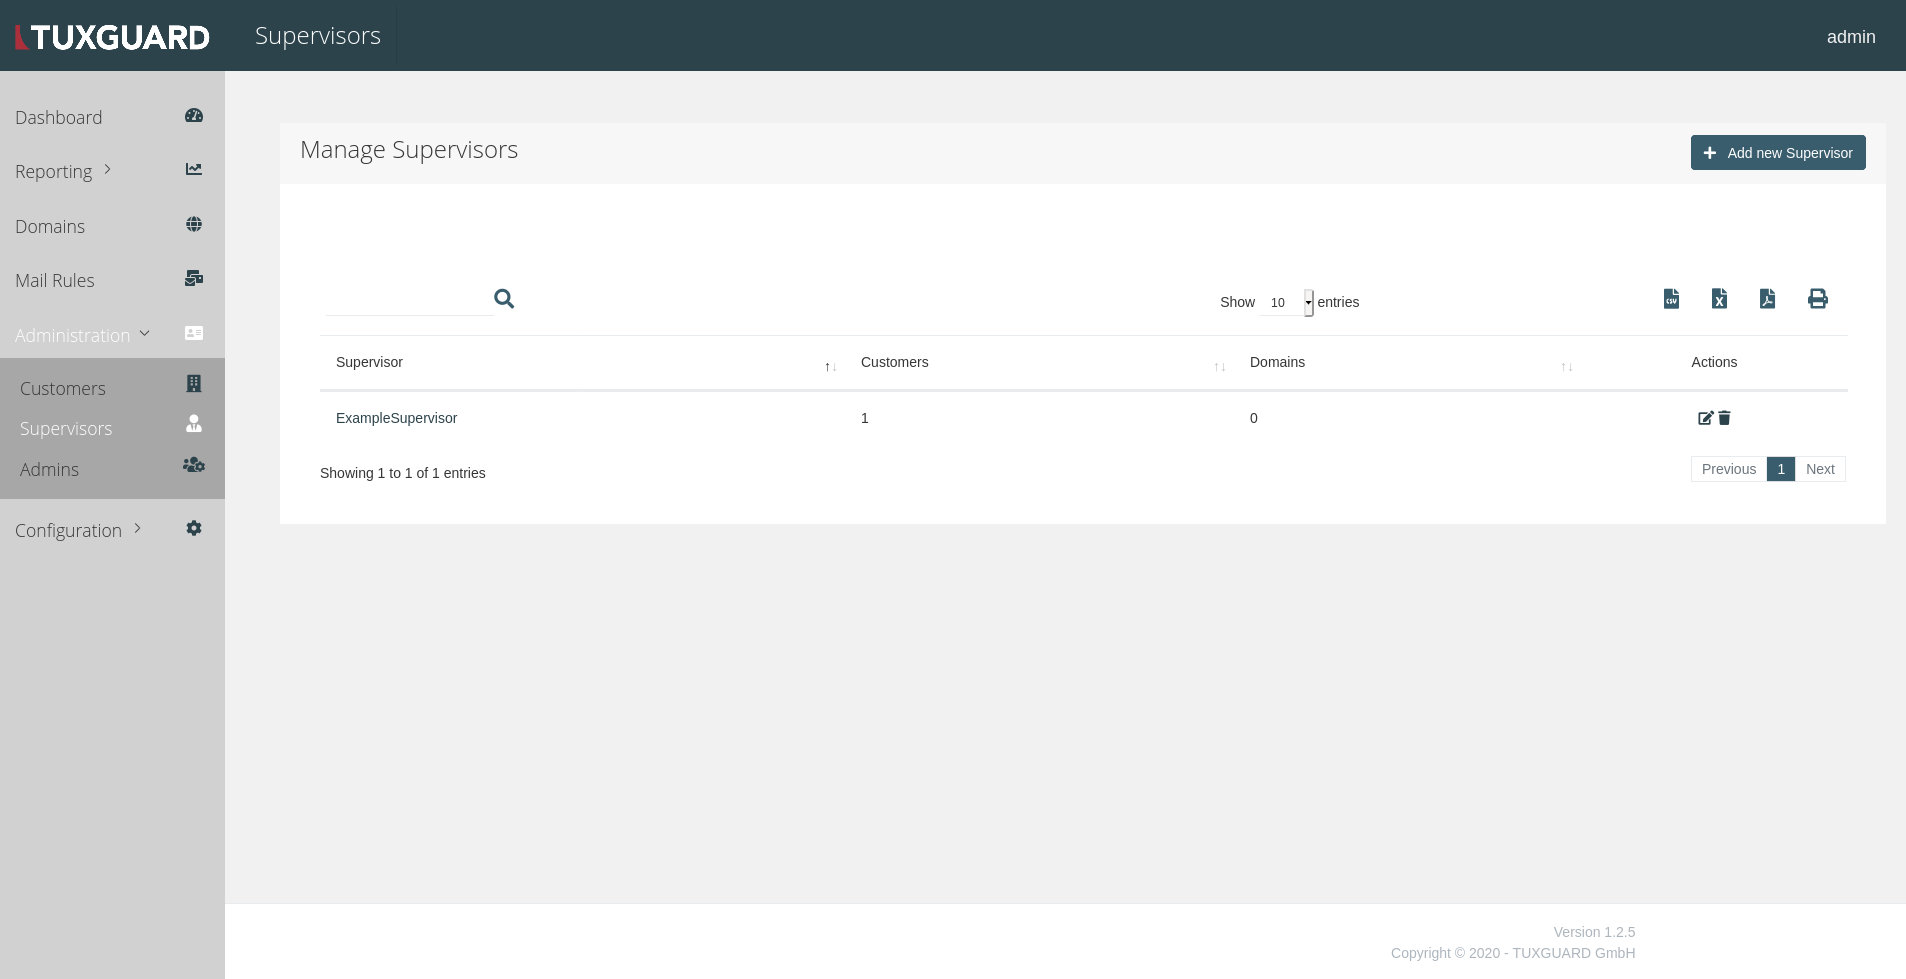Click the search input field

(x=408, y=300)
